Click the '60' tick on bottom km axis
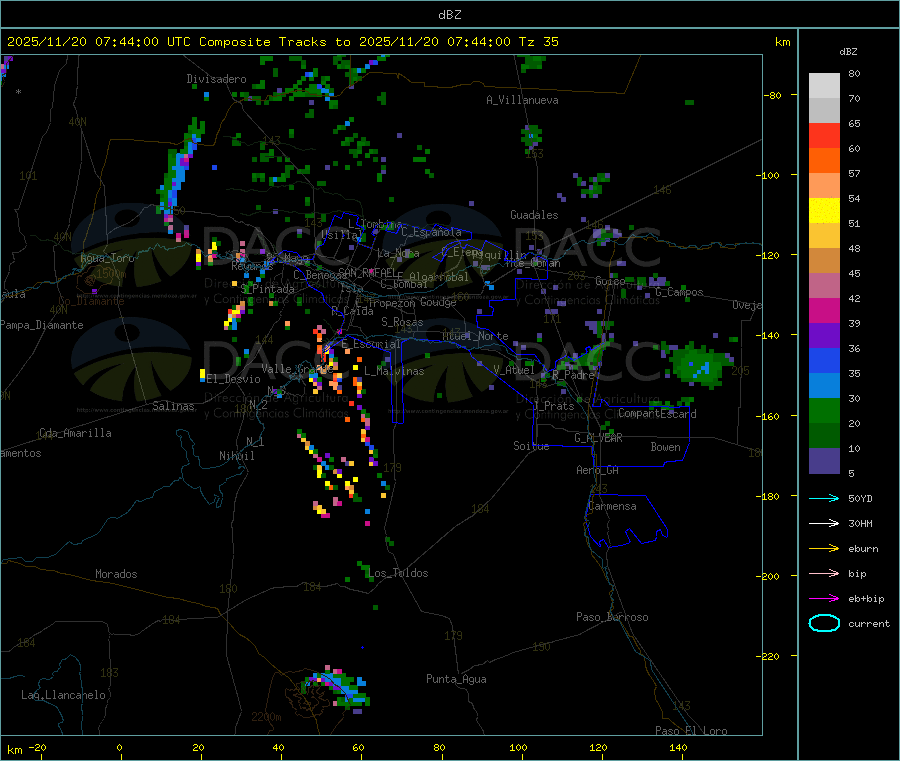Image resolution: width=900 pixels, height=761 pixels. [x=358, y=747]
